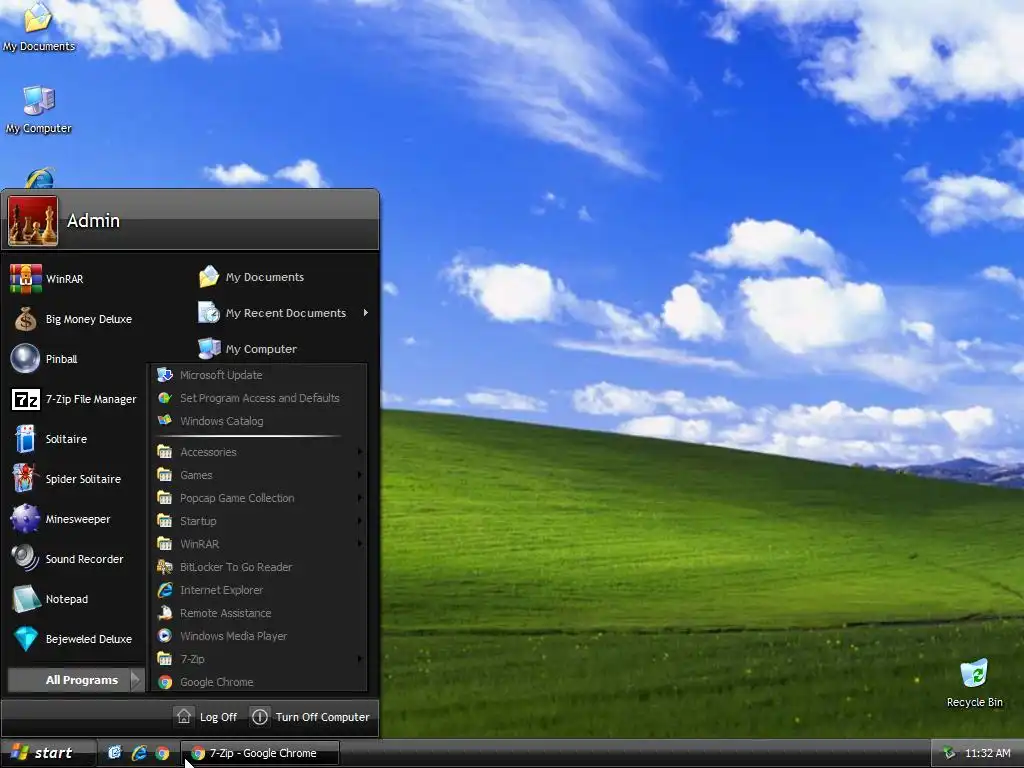The height and width of the screenshot is (768, 1024).
Task: Launch Internet Explorer from All Programs
Action: coord(259,590)
